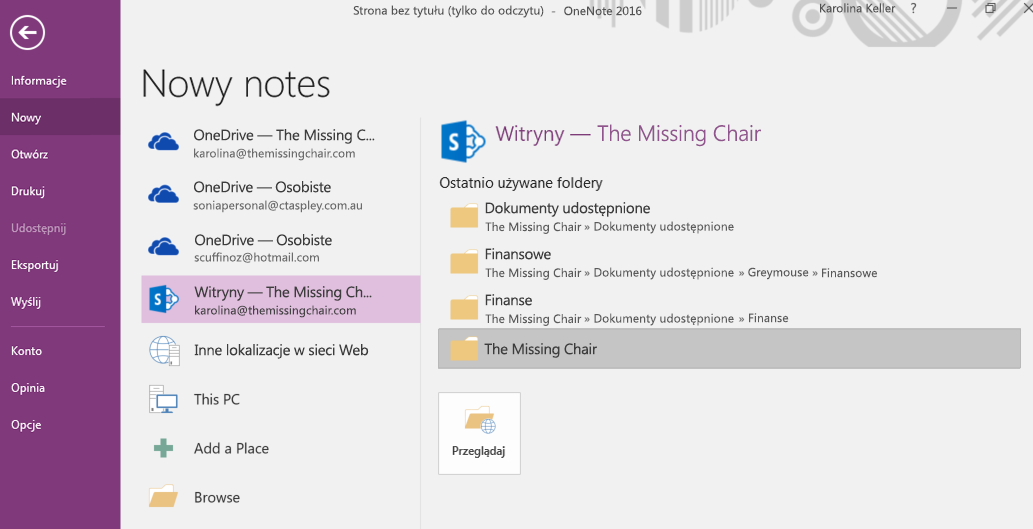Open the Finanse recent folder
Image resolution: width=1033 pixels, height=529 pixels.
pyautogui.click(x=729, y=309)
